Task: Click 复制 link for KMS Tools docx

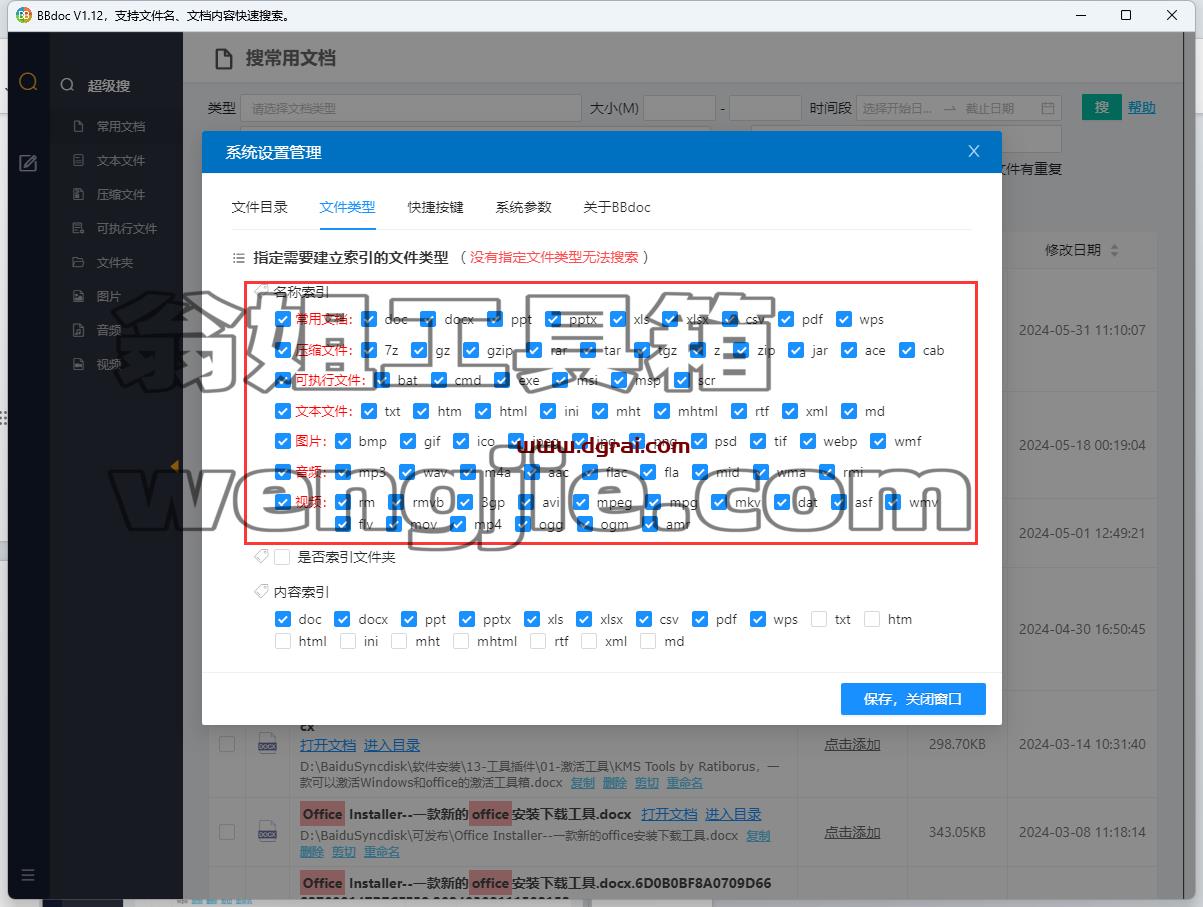Action: tap(582, 783)
